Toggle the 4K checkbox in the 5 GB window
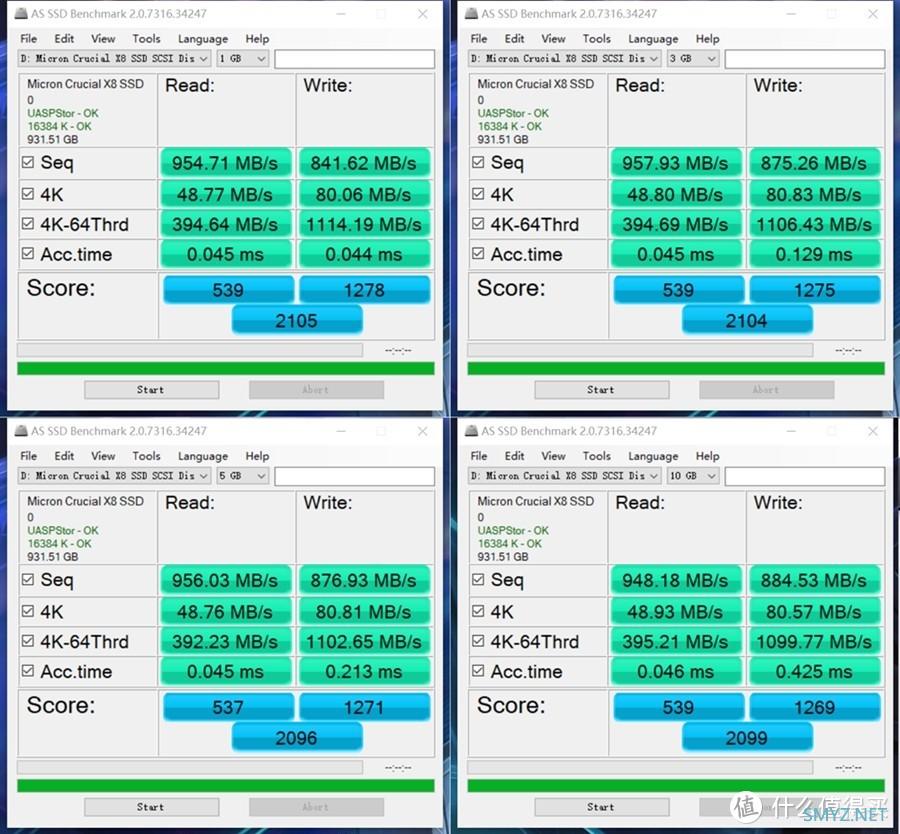This screenshot has width=900, height=834. pyautogui.click(x=28, y=611)
